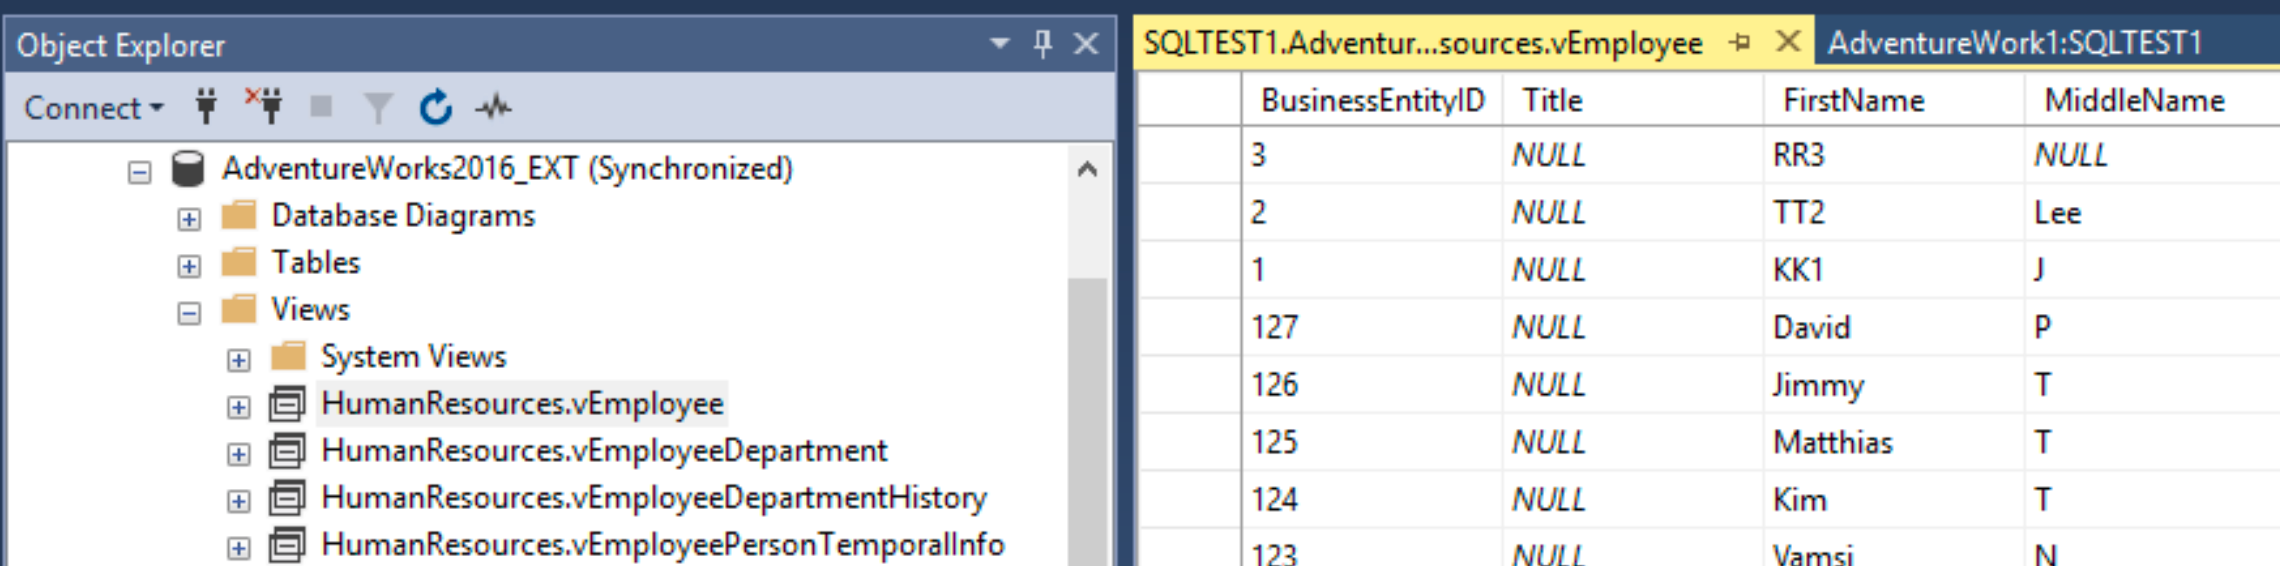The image size is (2280, 566).
Task: Select System Views tree item
Action: 413,356
